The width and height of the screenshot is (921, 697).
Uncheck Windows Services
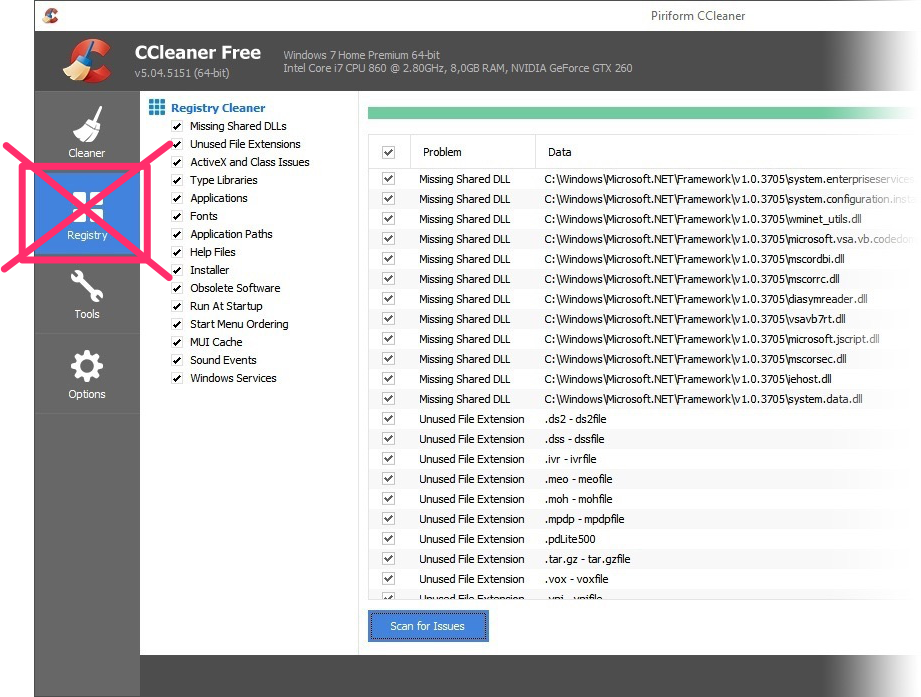point(177,378)
